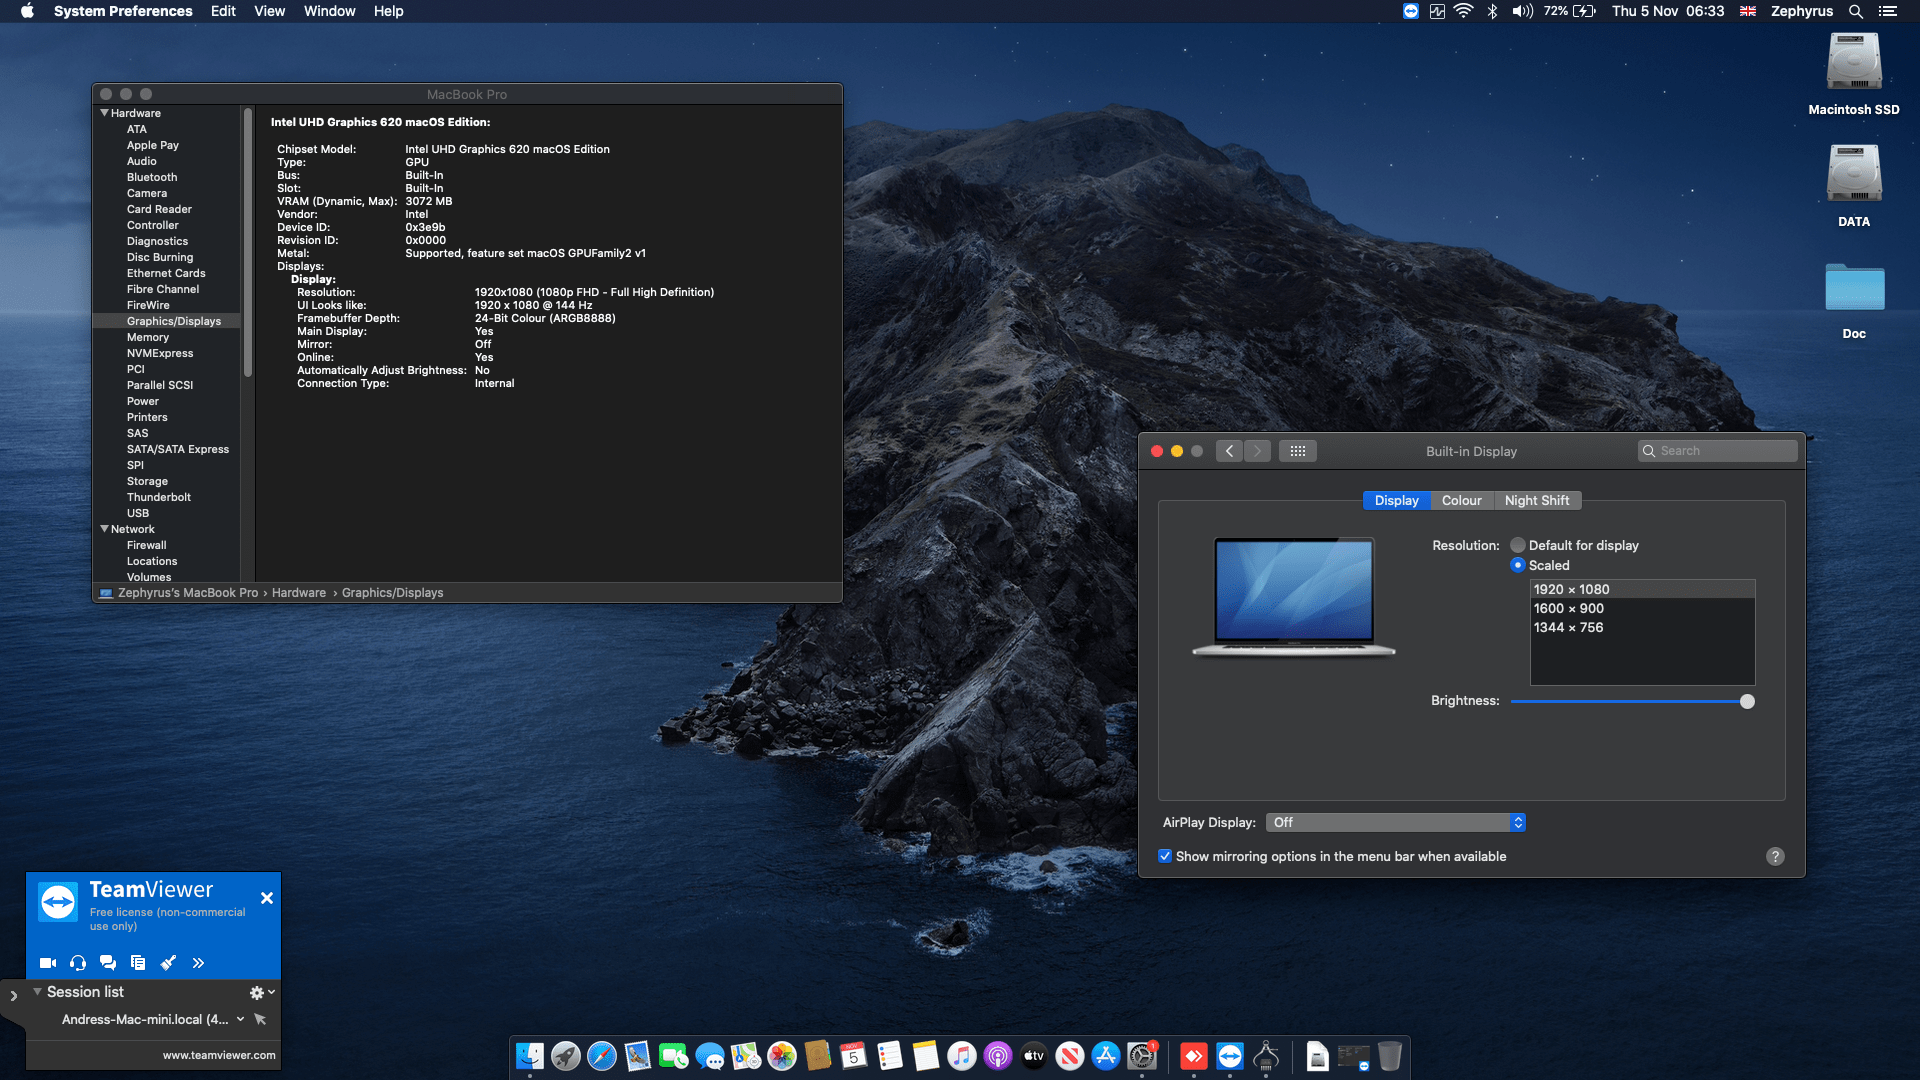Click remote control cursor icon for Andress-Mac-mini
The image size is (1920, 1080).
coord(260,1019)
